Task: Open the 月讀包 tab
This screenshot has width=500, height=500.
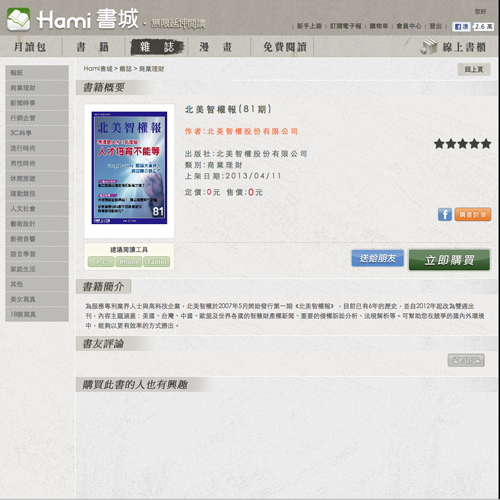Action: pos(30,47)
